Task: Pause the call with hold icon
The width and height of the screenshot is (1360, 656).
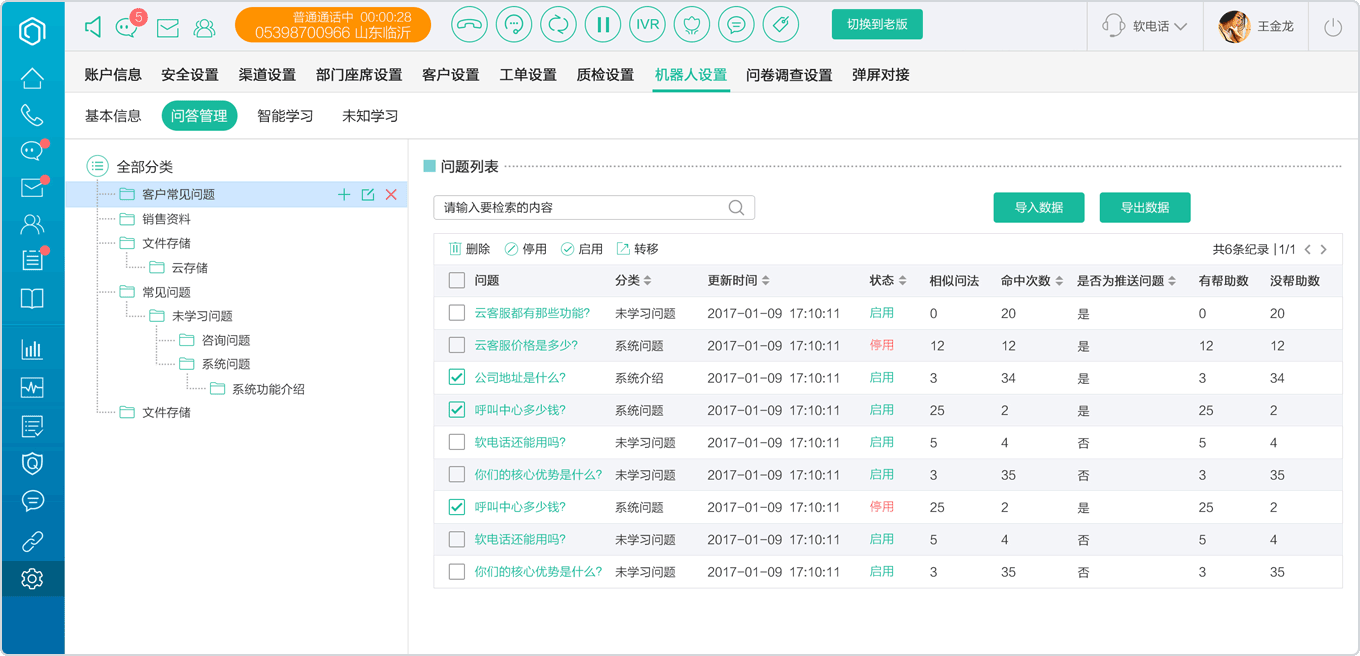Action: point(603,25)
